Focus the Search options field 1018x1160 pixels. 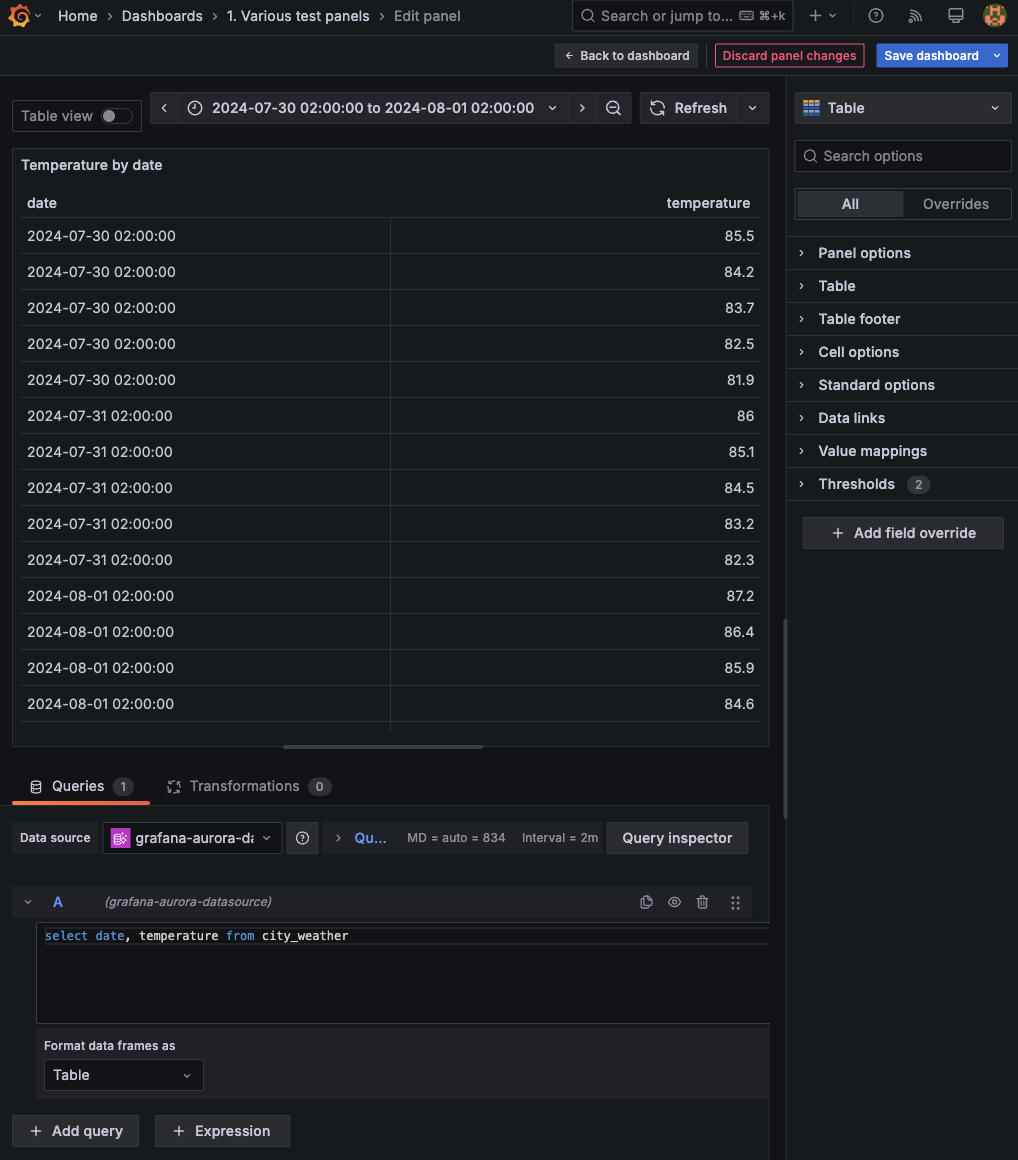pos(903,156)
